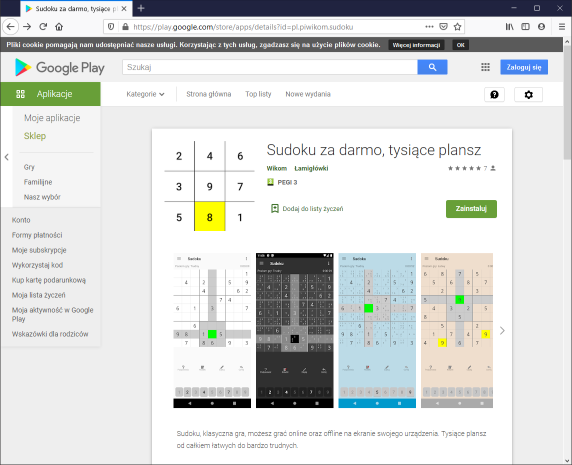
Task: View site security padlock info
Action: coord(125,27)
